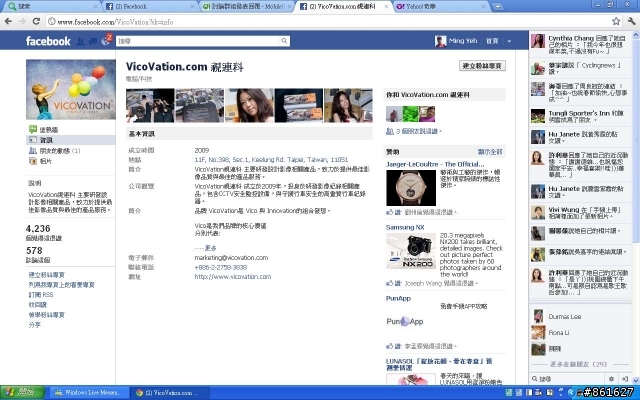The height and width of the screenshot is (400, 640).
Task: Open third photo of woman's face
Action: coord(249,105)
